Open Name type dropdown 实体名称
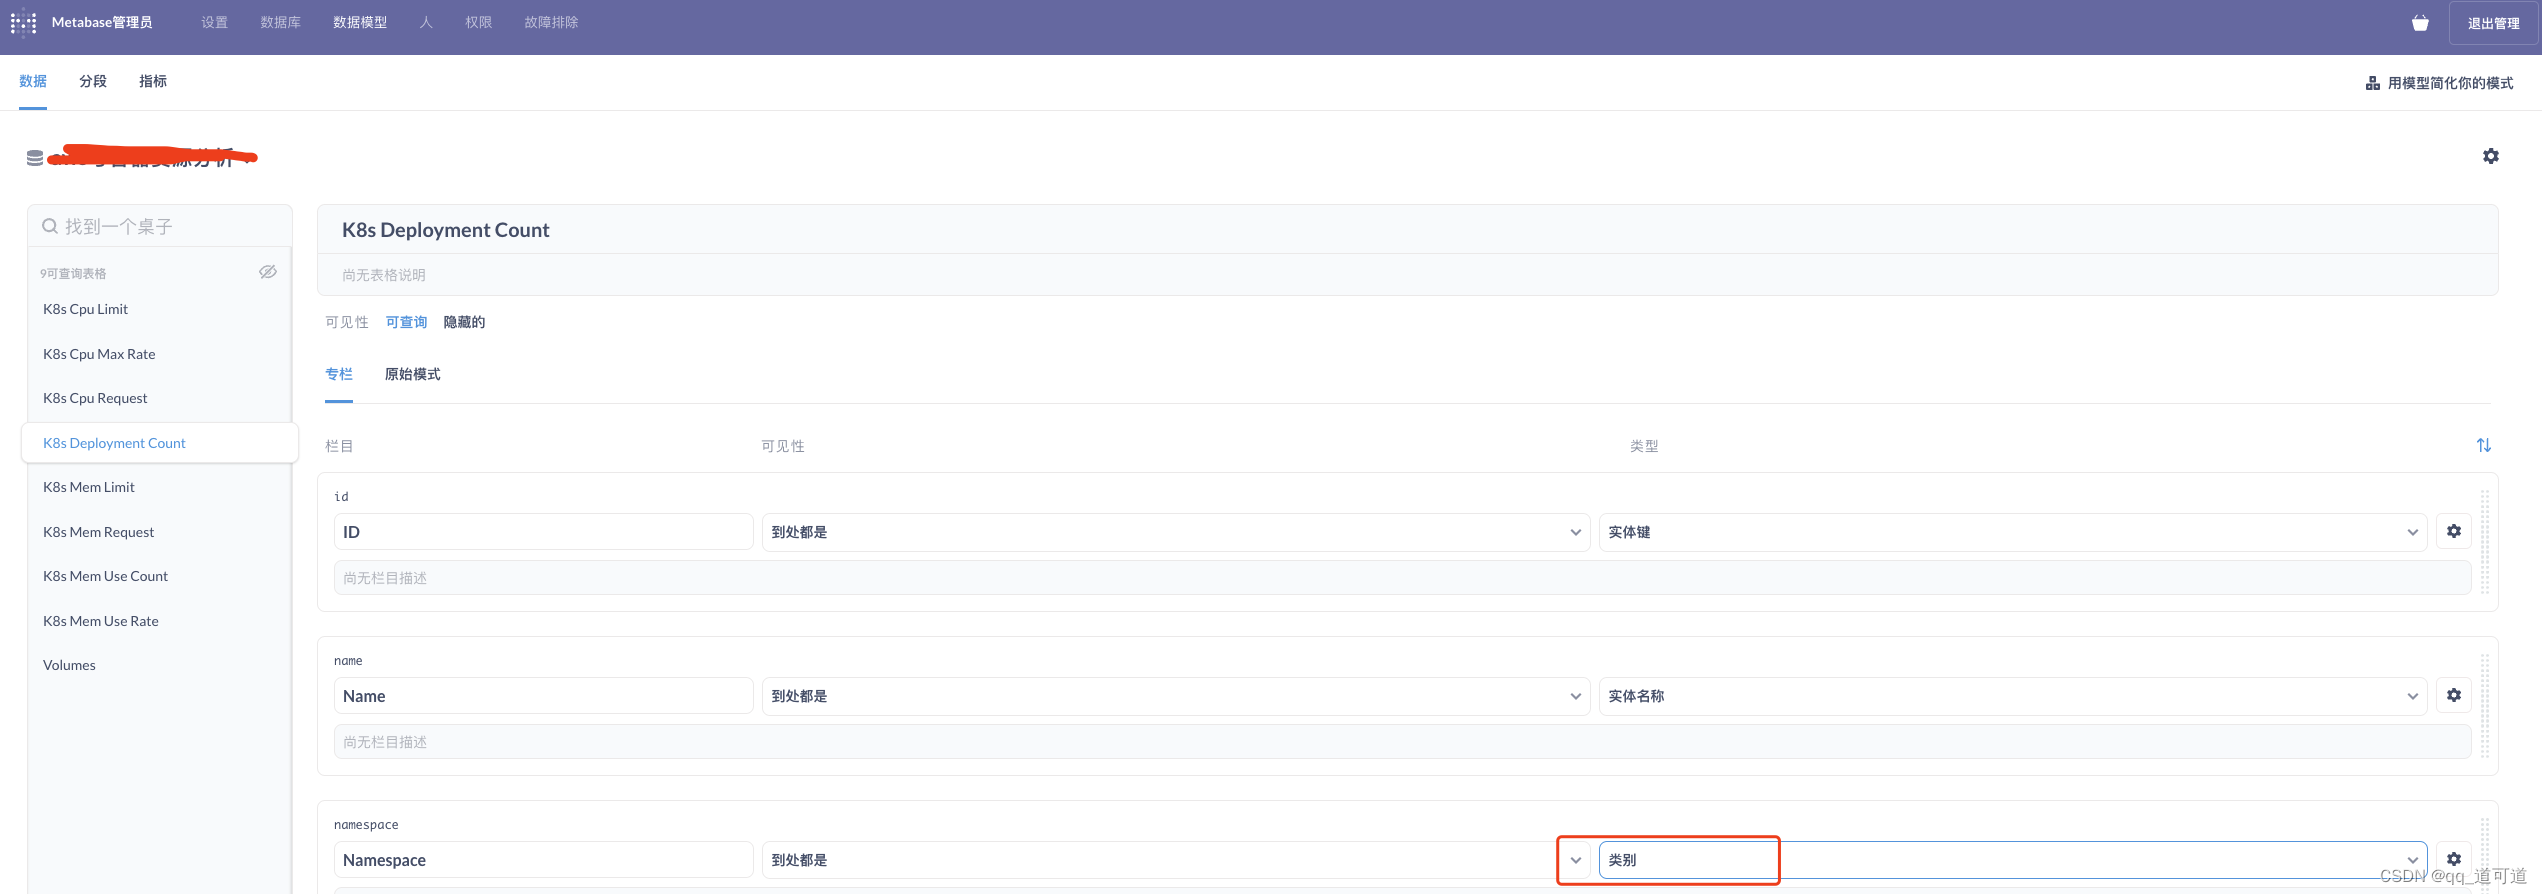This screenshot has width=2542, height=894. pyautogui.click(x=2013, y=696)
